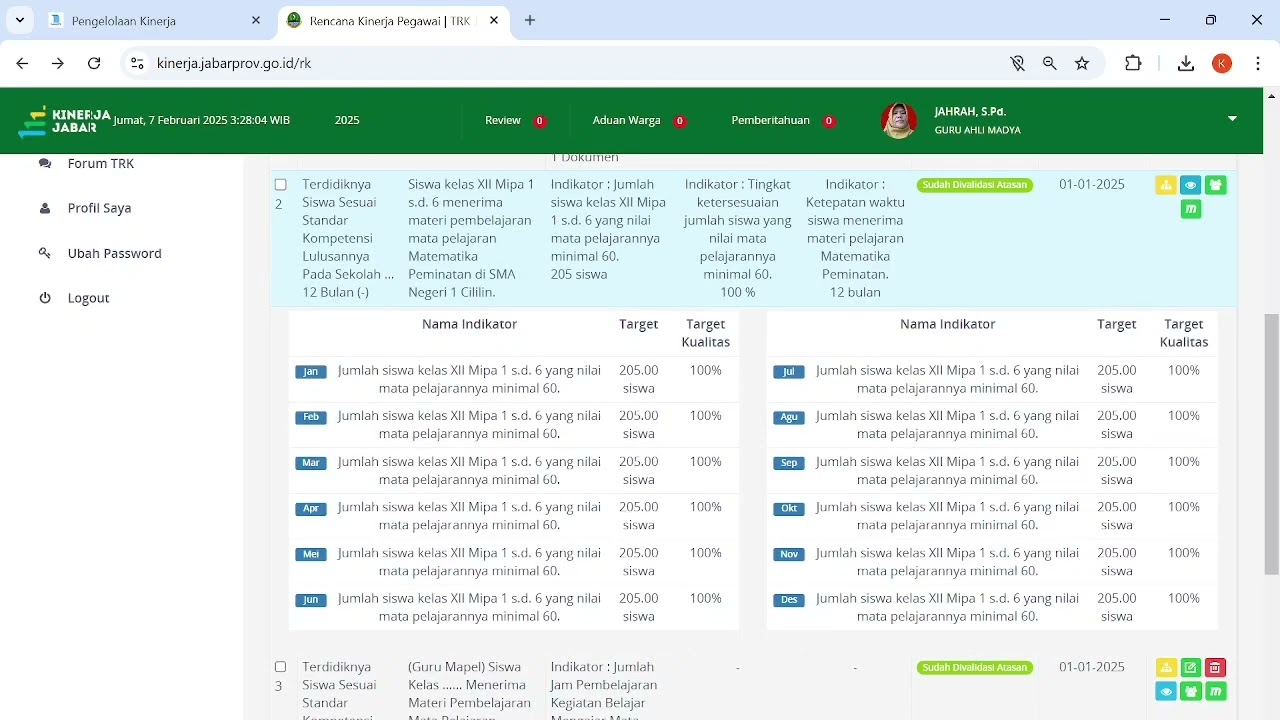Click the page vertical scrollbar thumb
Screen dimensions: 1280x720
[1272, 444]
